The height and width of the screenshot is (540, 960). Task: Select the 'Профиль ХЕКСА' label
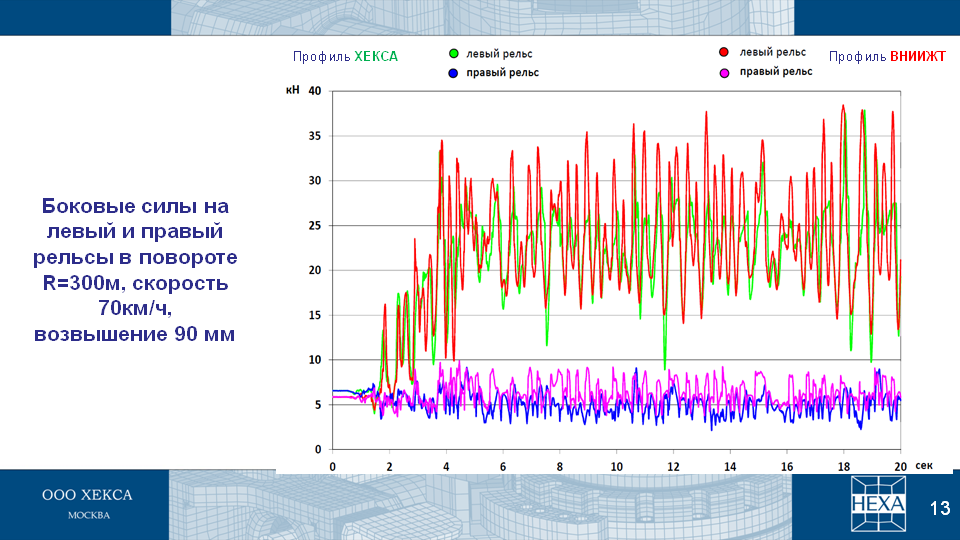click(345, 57)
